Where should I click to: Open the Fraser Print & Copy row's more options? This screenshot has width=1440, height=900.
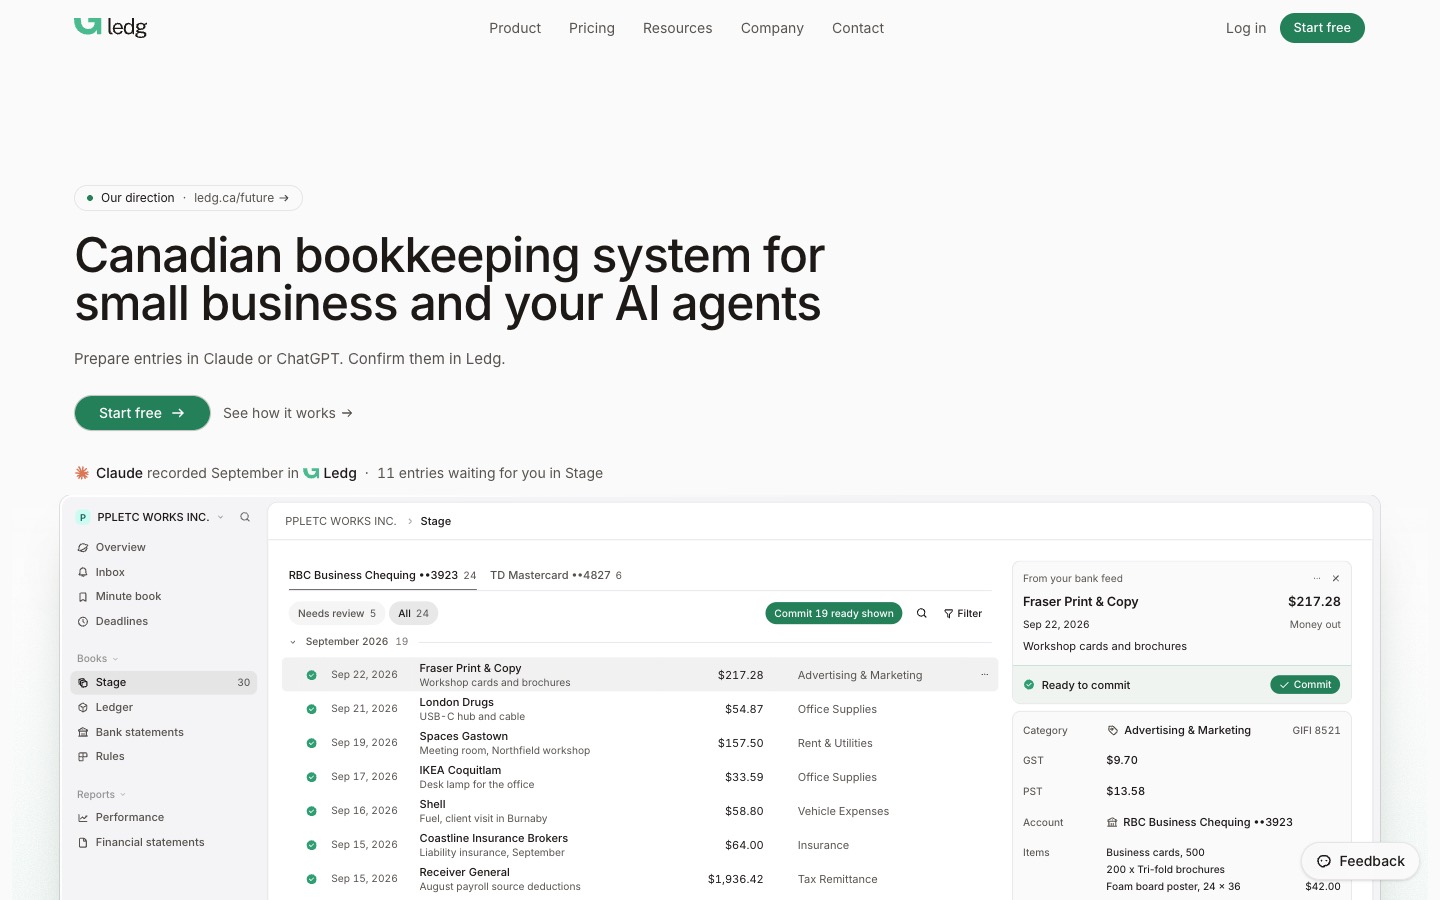984,674
